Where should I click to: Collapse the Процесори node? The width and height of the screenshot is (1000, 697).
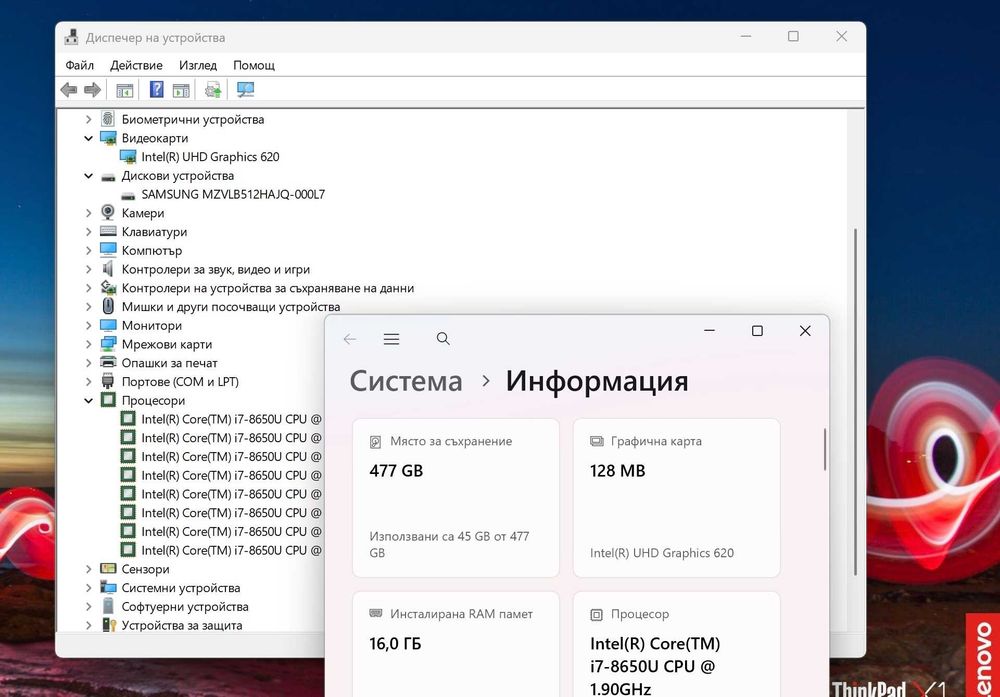[89, 400]
